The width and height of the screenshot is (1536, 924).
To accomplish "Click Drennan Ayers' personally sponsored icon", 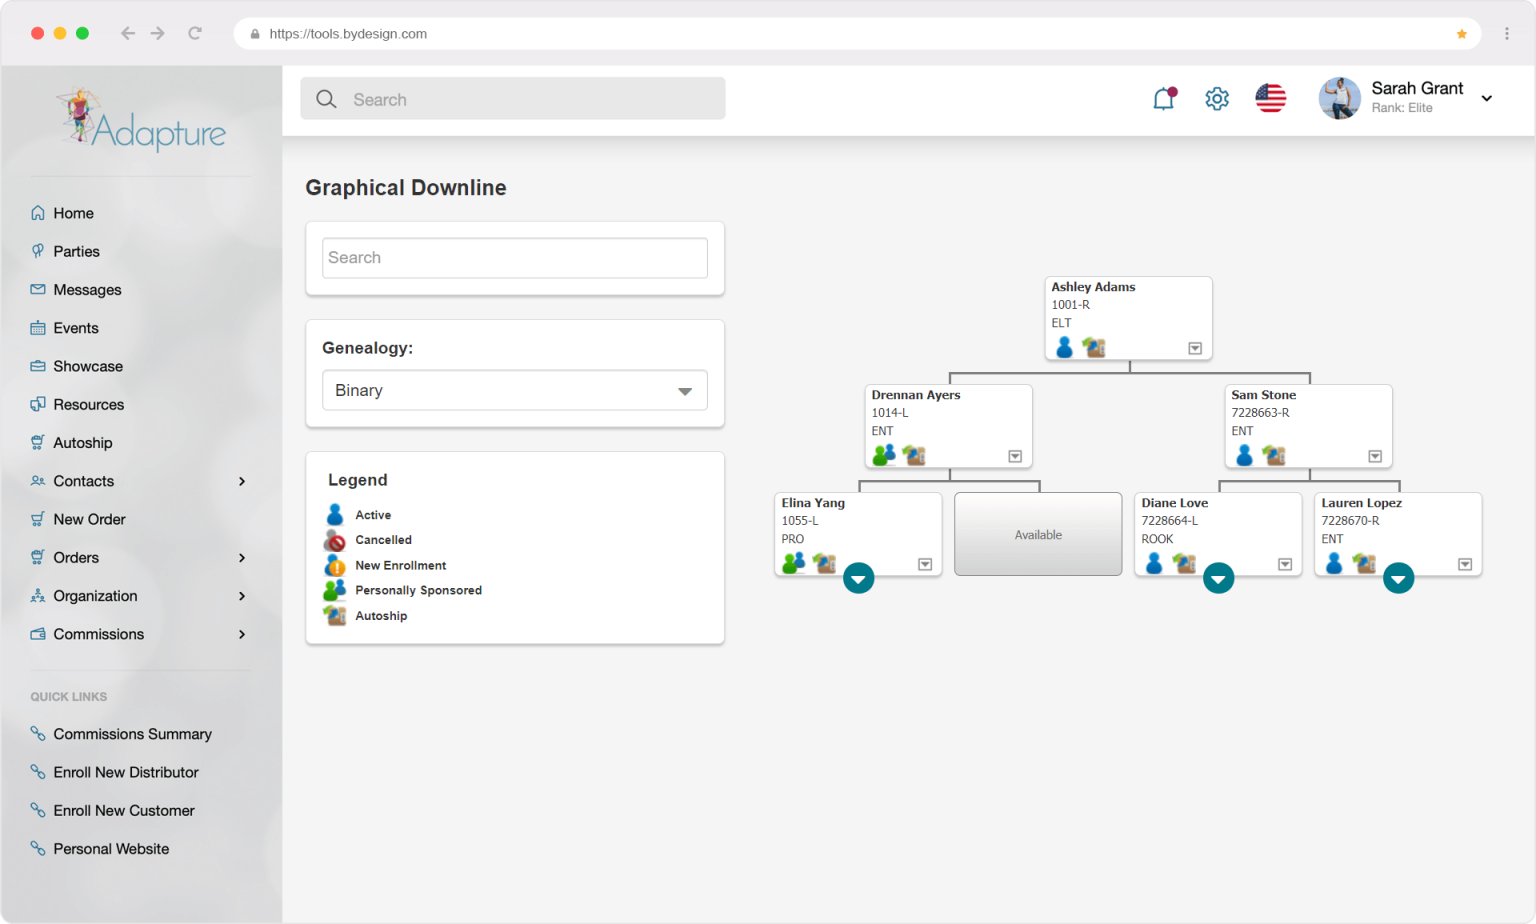I will pyautogui.click(x=884, y=456).
